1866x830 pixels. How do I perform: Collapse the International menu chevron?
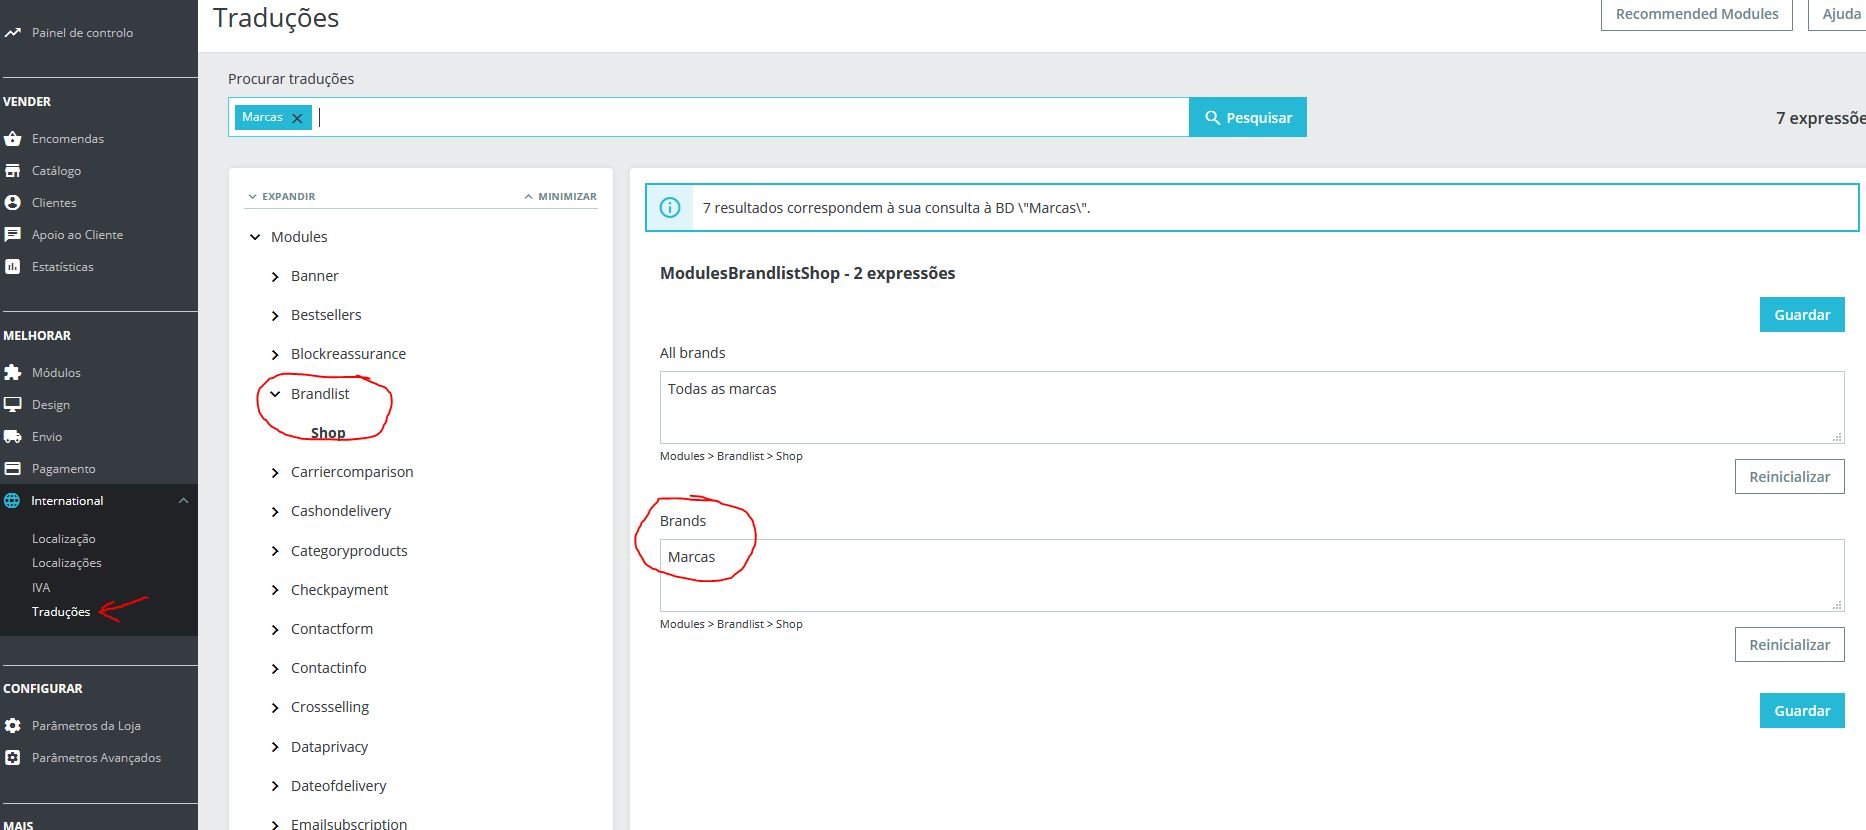coord(183,501)
